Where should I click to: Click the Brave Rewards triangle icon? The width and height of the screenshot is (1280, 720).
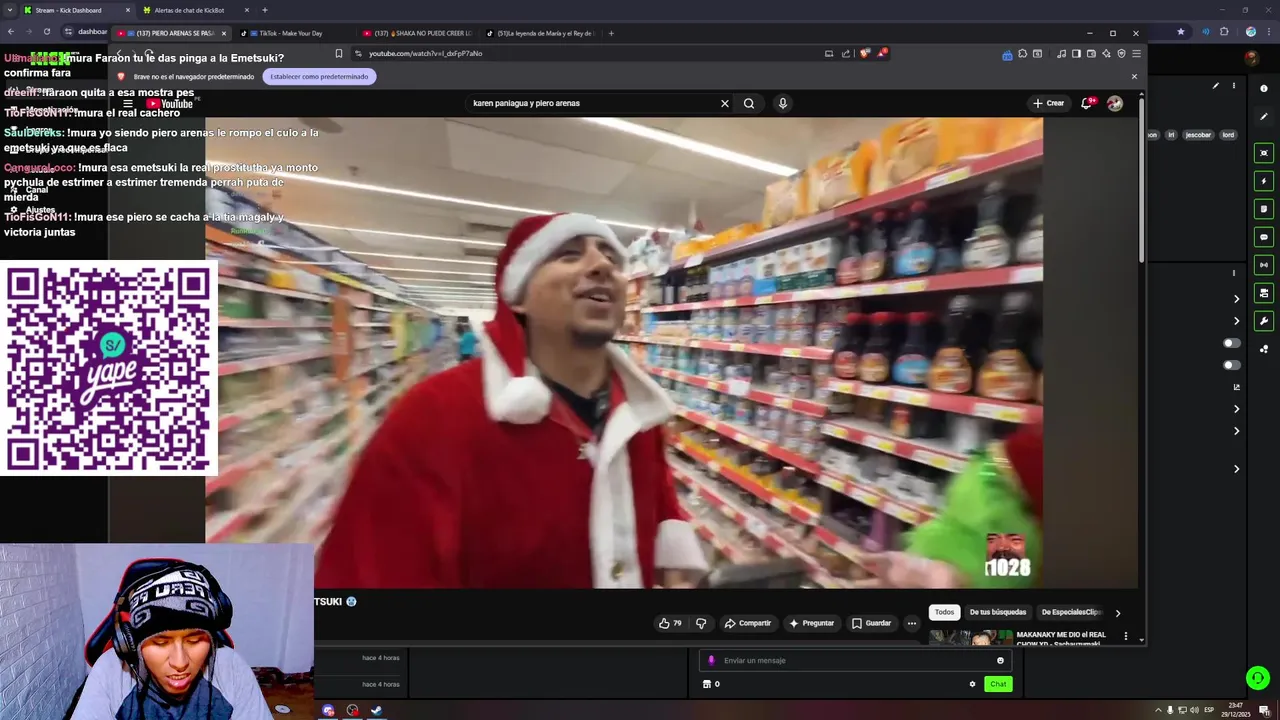[881, 53]
